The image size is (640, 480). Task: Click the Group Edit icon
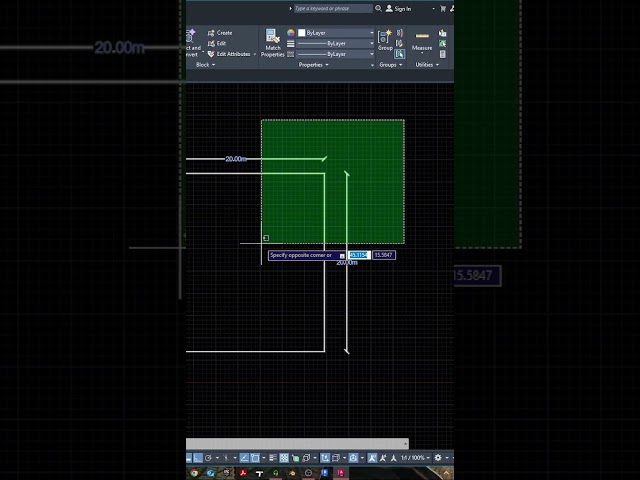pyautogui.click(x=400, y=43)
